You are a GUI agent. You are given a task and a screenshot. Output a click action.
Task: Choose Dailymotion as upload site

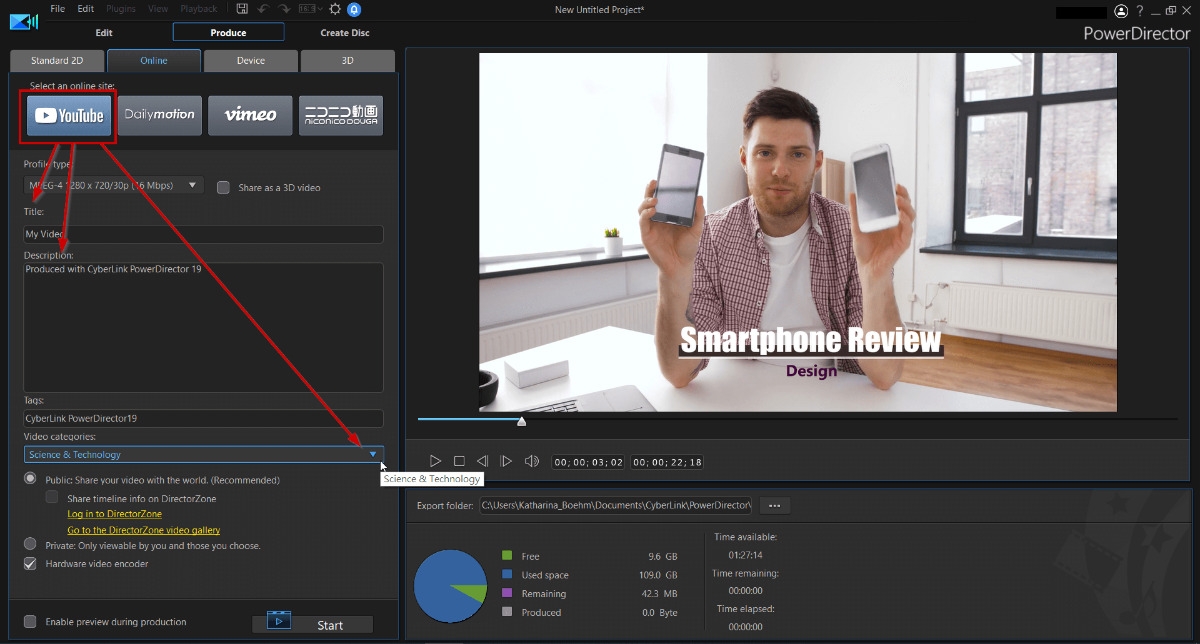pos(159,115)
